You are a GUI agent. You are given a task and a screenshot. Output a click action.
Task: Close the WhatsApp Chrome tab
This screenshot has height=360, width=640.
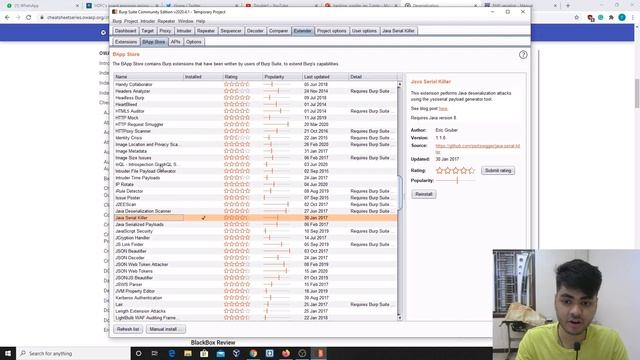[78, 6]
